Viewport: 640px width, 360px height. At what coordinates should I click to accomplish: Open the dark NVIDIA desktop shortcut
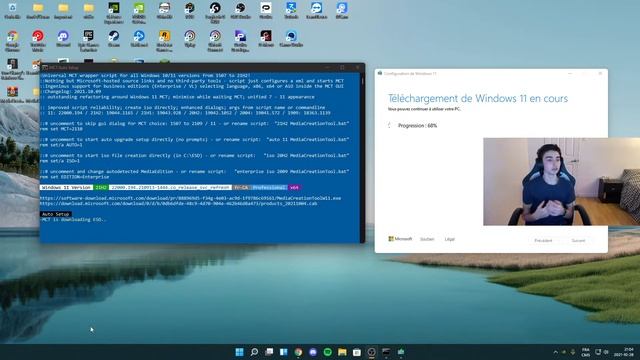tap(114, 12)
